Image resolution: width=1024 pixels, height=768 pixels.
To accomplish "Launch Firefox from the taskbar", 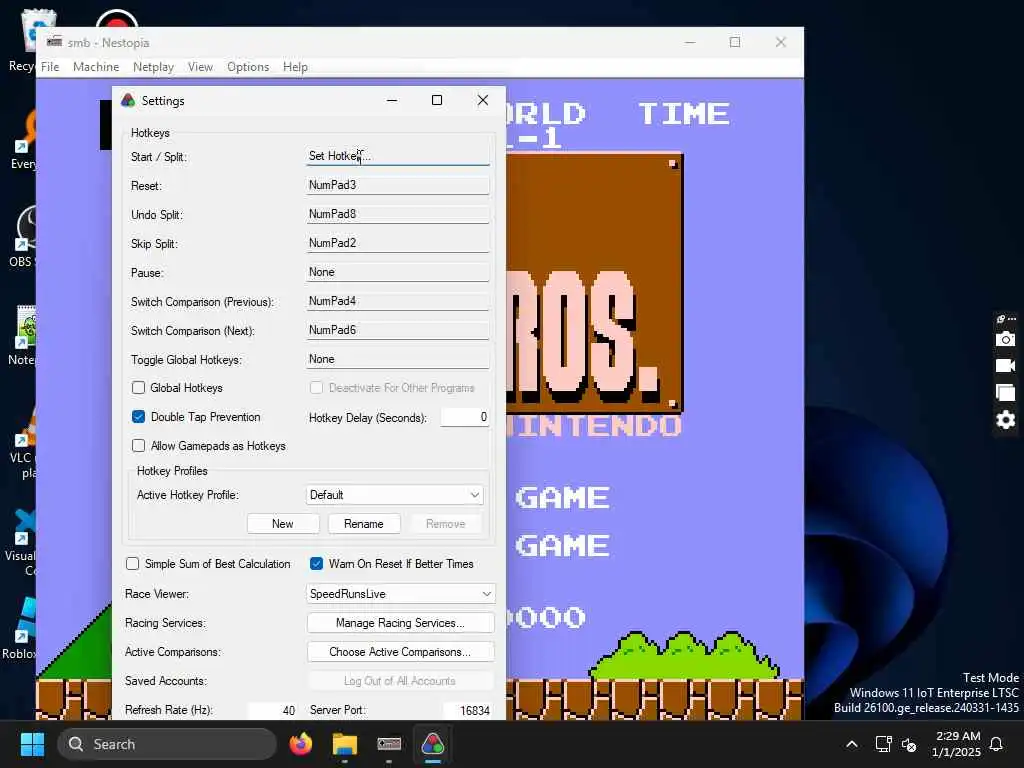I will point(300,744).
